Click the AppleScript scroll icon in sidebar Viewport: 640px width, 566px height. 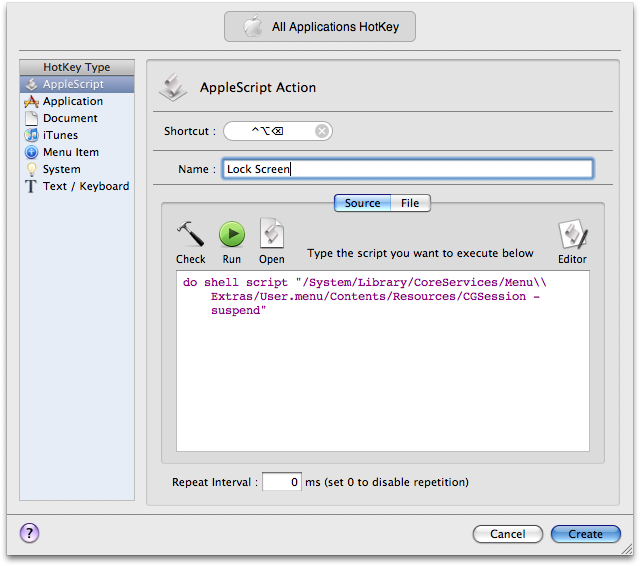click(31, 84)
